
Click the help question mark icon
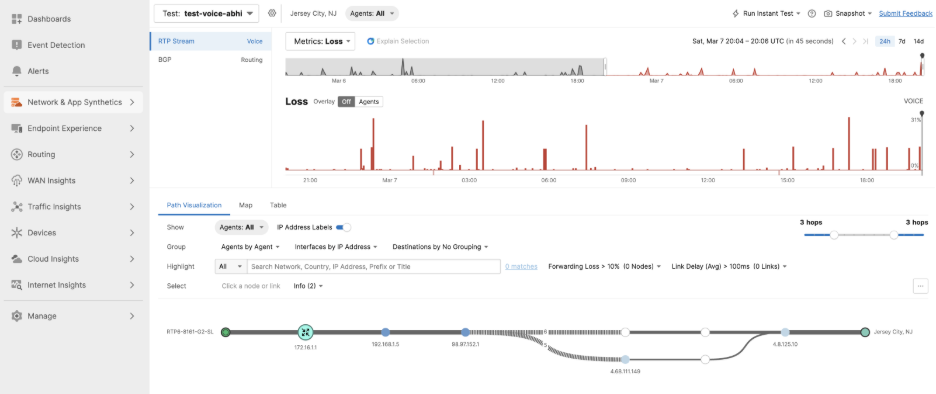click(x=812, y=13)
